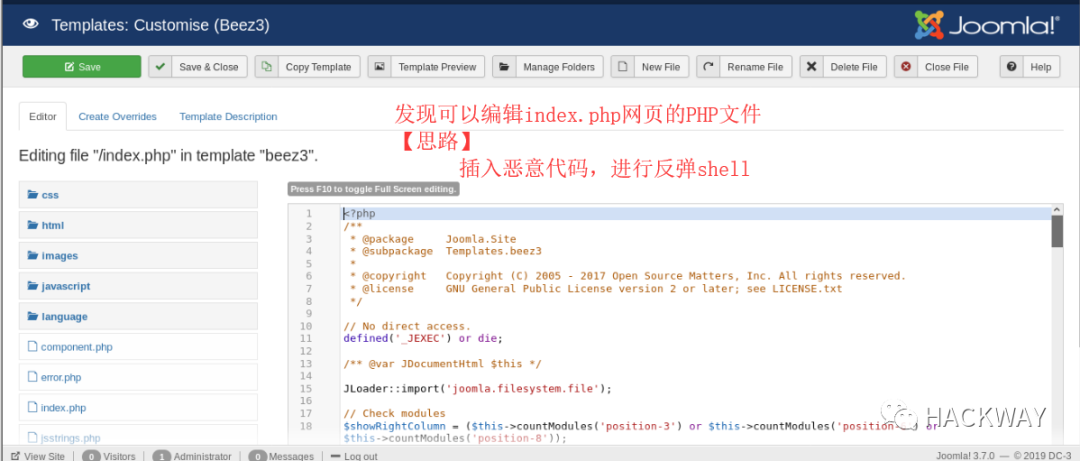
Task: Open Template Preview
Action: tap(437, 67)
